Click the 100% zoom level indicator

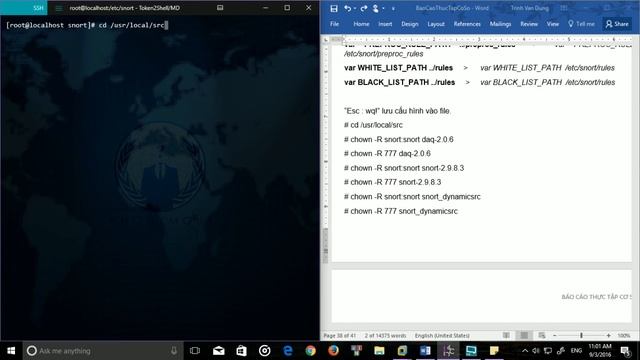coord(624,336)
